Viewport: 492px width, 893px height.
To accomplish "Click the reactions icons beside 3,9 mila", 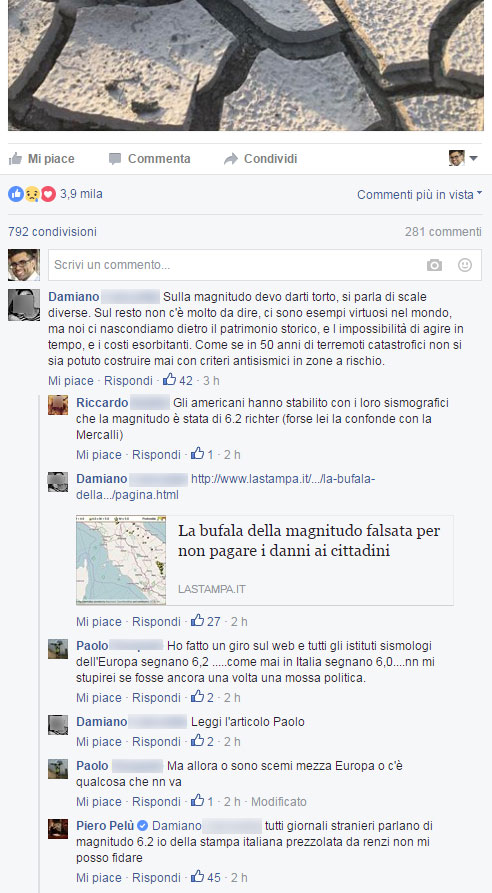I will [x=32, y=194].
